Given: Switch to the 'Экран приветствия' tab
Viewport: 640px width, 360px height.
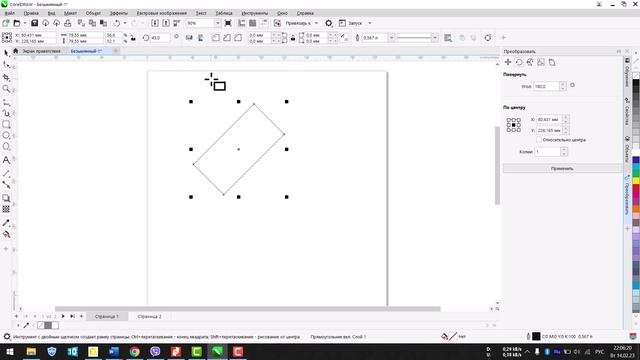Looking at the screenshot, I should [41, 51].
